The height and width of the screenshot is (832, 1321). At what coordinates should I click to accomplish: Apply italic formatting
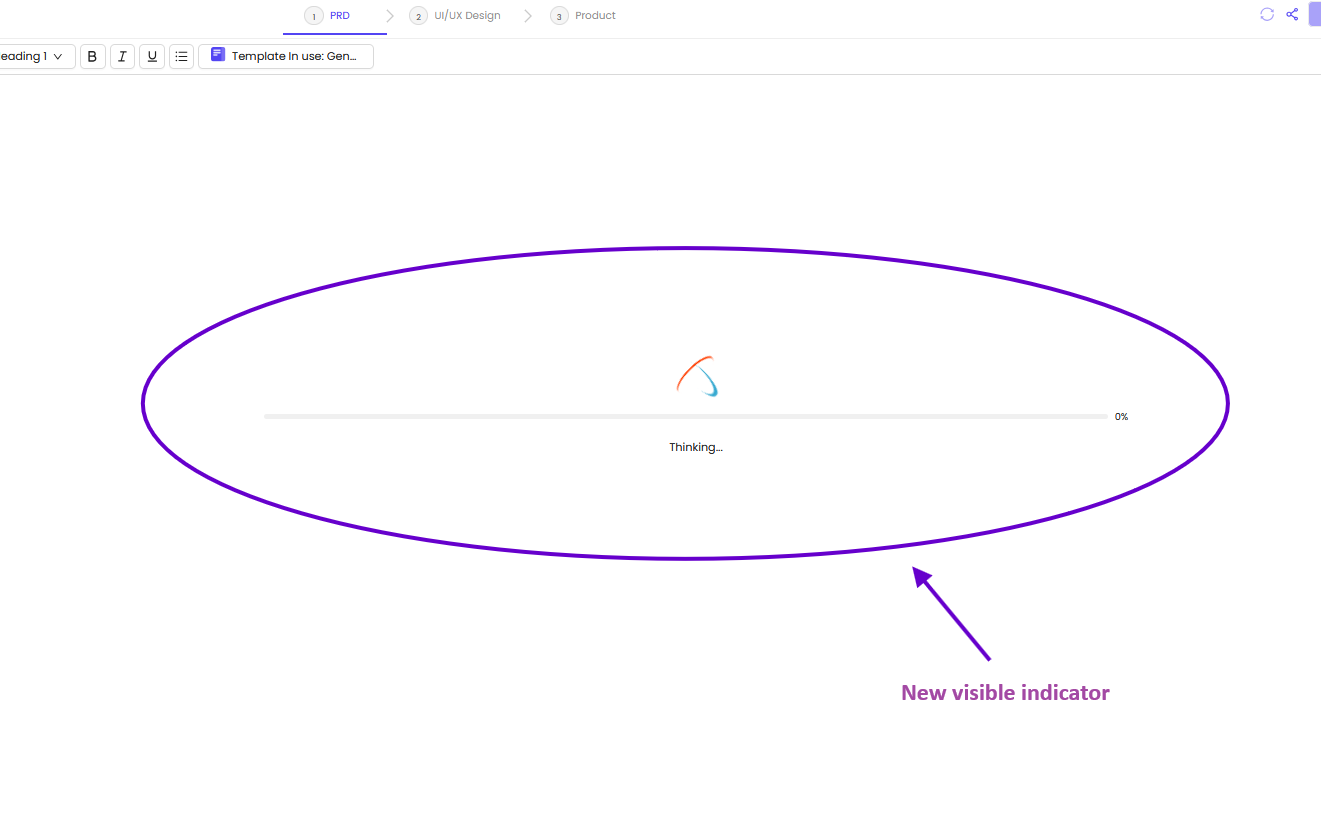point(122,56)
